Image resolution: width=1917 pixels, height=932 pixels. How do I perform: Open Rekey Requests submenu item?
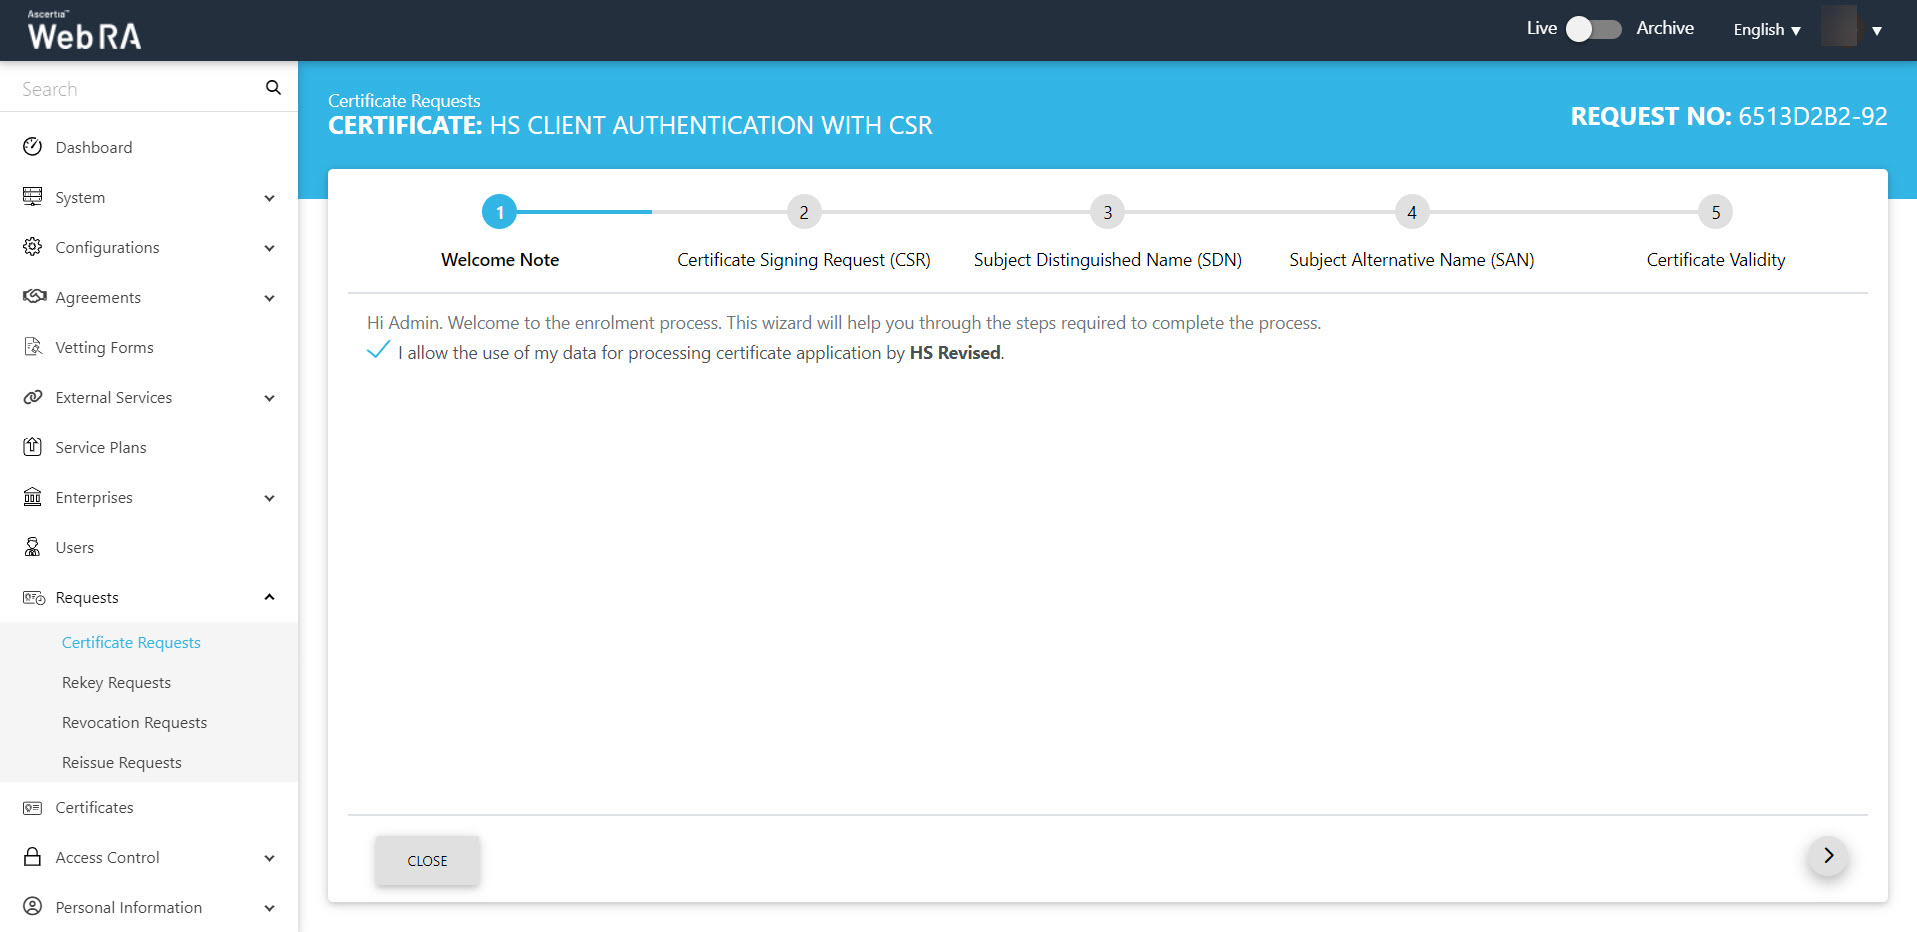tap(116, 682)
